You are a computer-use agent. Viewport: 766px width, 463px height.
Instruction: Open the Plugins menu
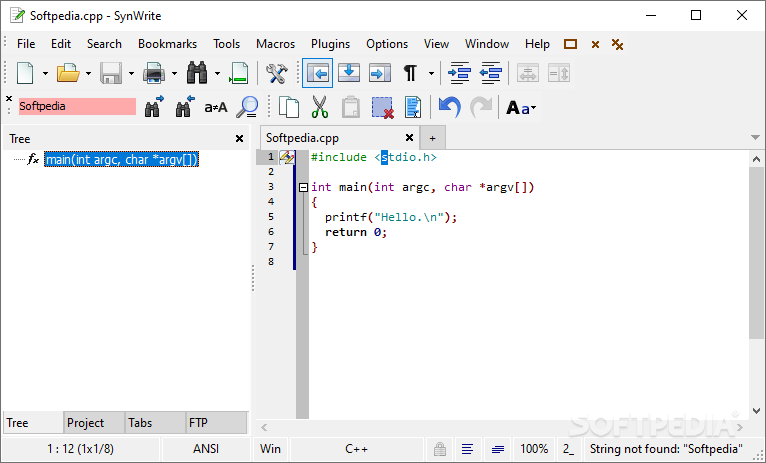pyautogui.click(x=330, y=44)
